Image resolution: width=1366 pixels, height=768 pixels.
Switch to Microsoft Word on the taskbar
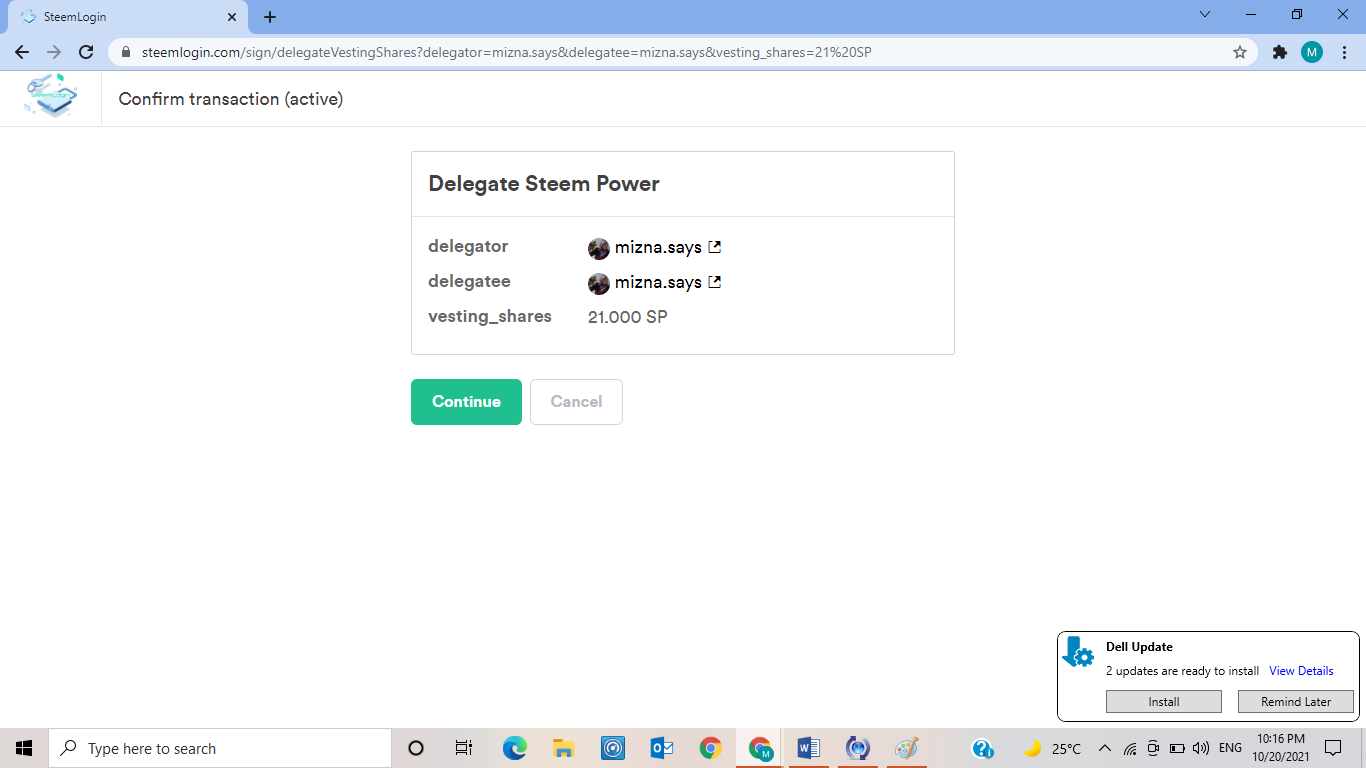click(808, 748)
